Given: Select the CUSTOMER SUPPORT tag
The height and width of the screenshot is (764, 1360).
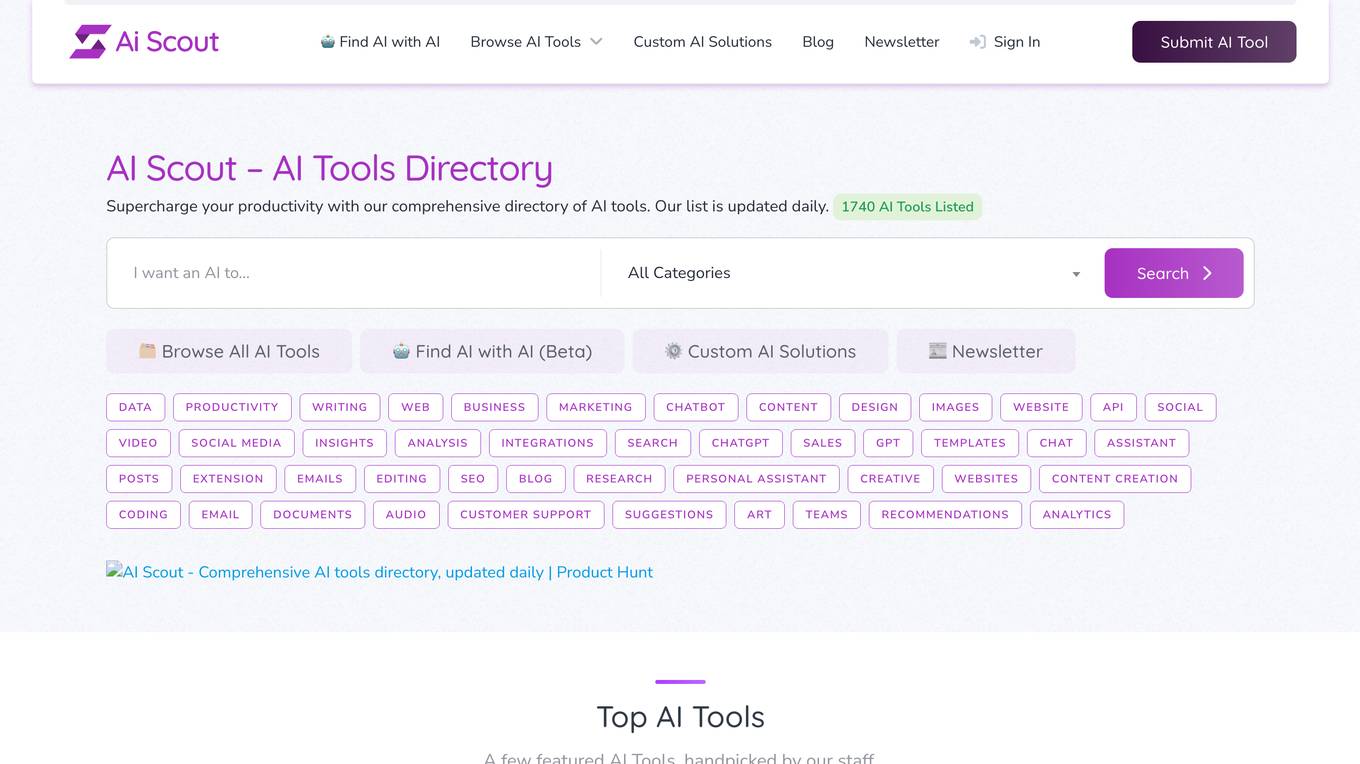Looking at the screenshot, I should (525, 515).
